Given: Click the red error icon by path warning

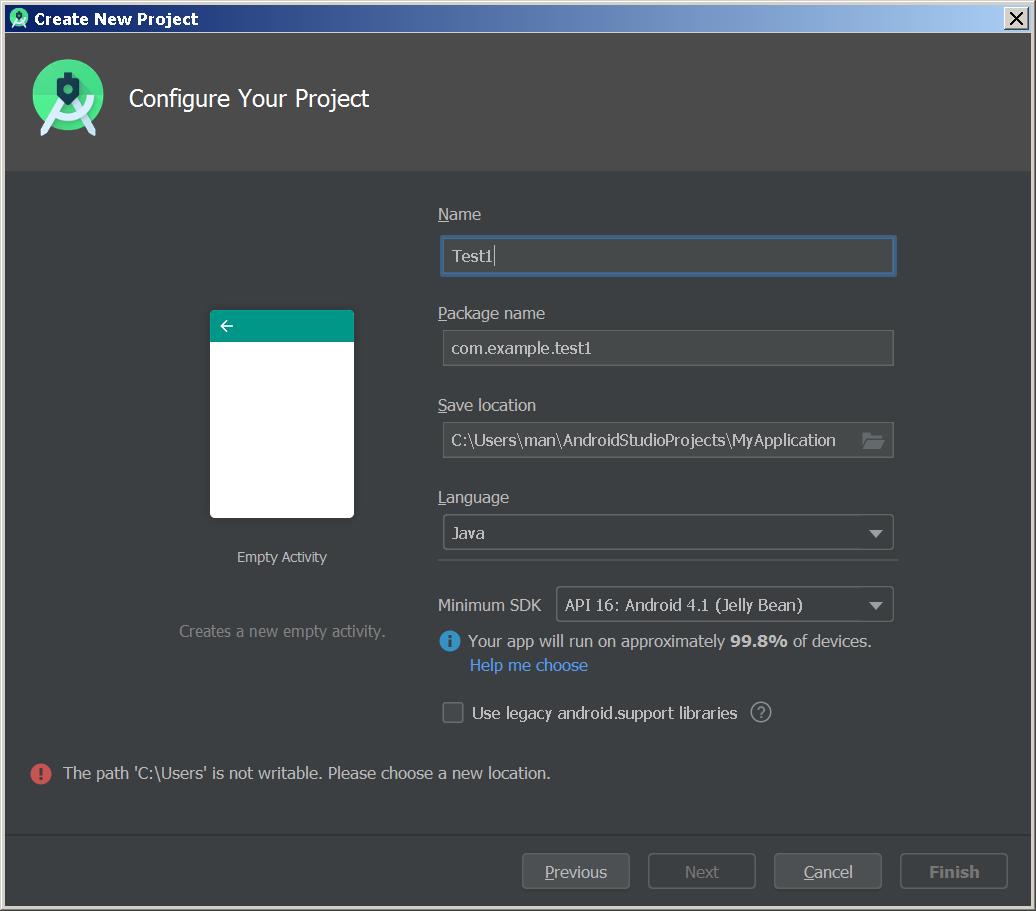Looking at the screenshot, I should (41, 774).
